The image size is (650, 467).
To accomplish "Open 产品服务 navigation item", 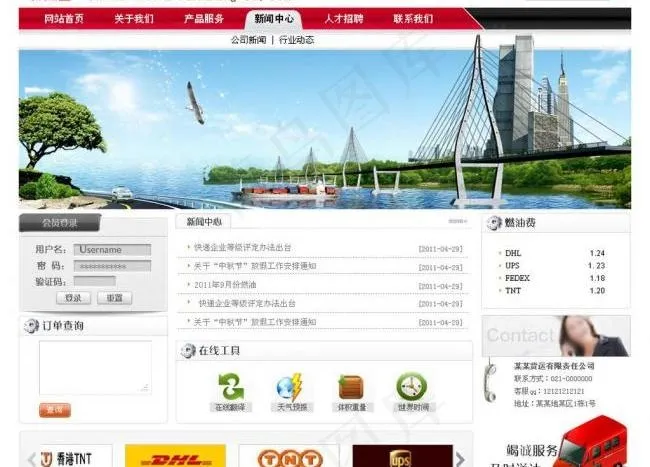I will [x=204, y=19].
